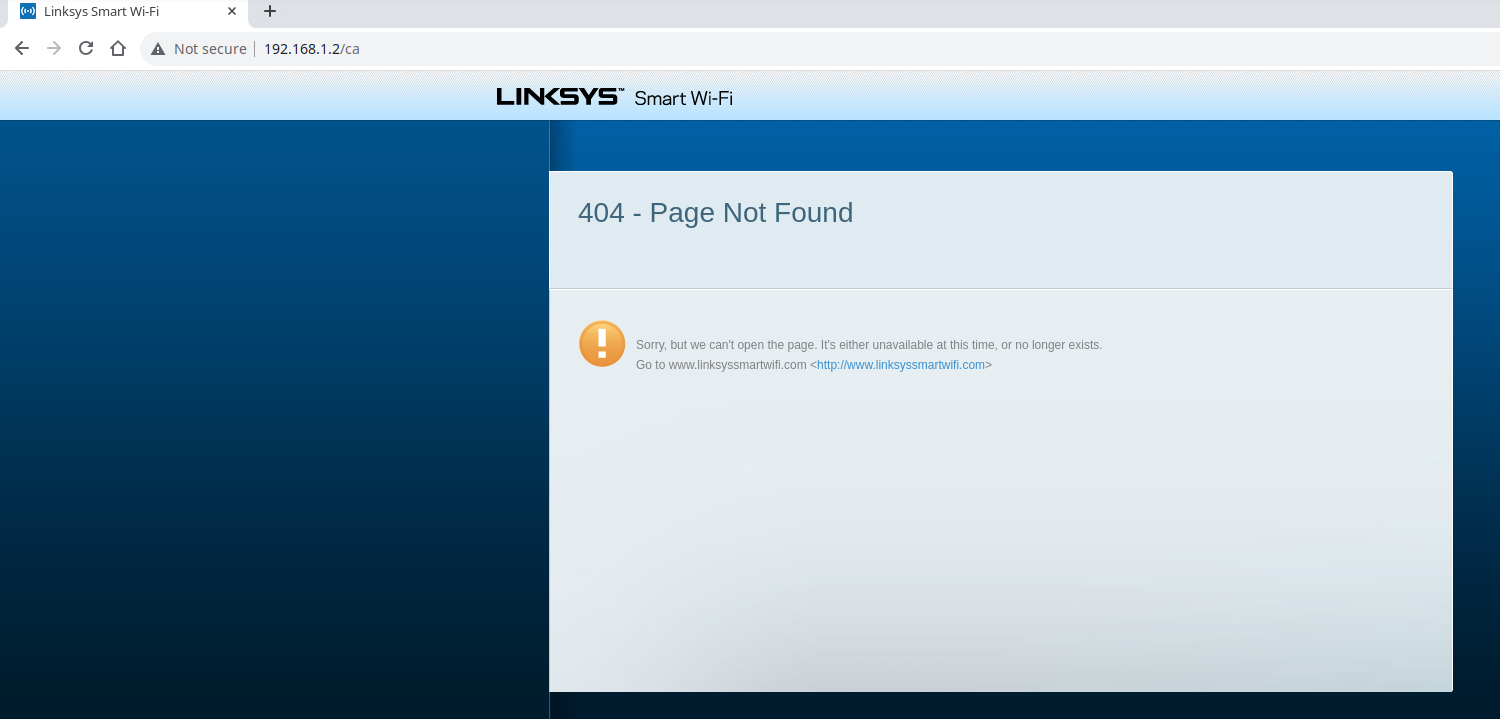Close the Linksys Smart Wi-Fi tab
This screenshot has width=1500, height=719.
click(x=232, y=12)
